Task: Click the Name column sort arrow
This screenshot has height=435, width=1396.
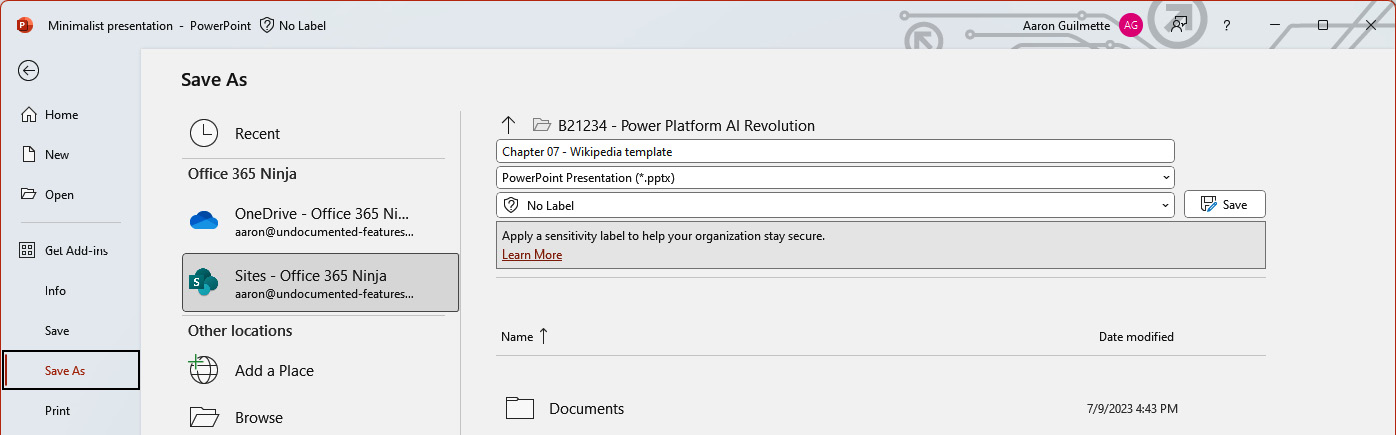Action: [544, 337]
